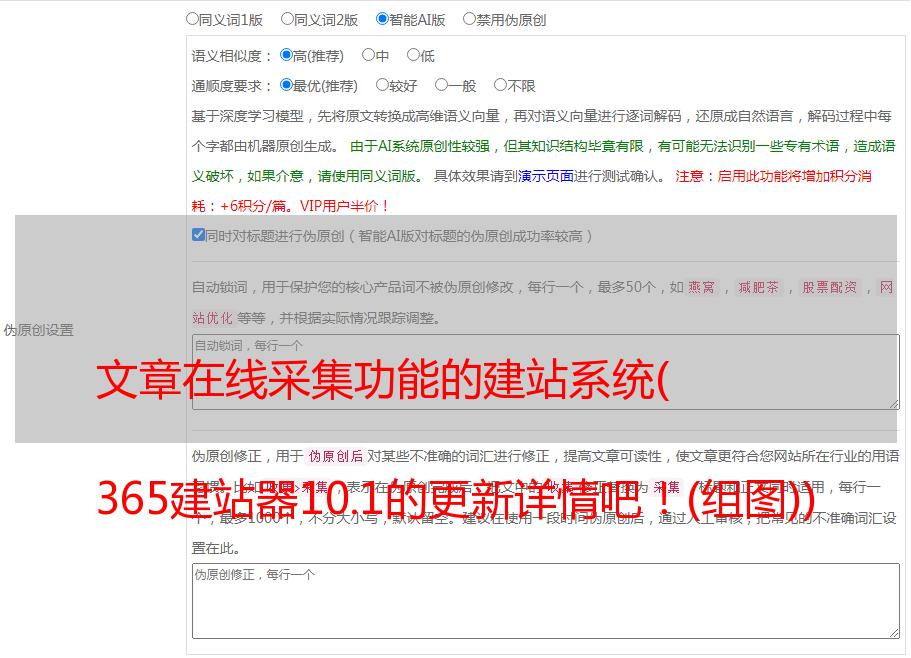Image resolution: width=911 pixels, height=658 pixels.
Task: Set 通顺度要求 to 不限
Action: (x=500, y=85)
